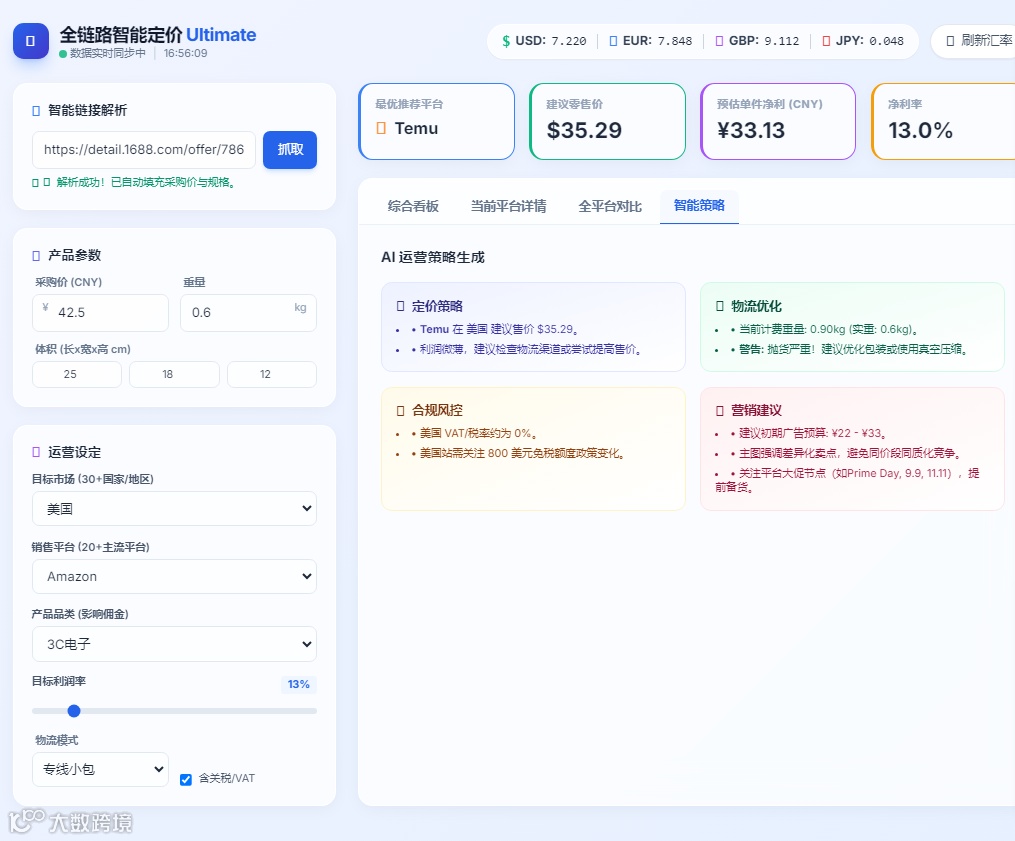The height and width of the screenshot is (841, 1015).
Task: Click the GBP currency icon
Action: click(719, 41)
